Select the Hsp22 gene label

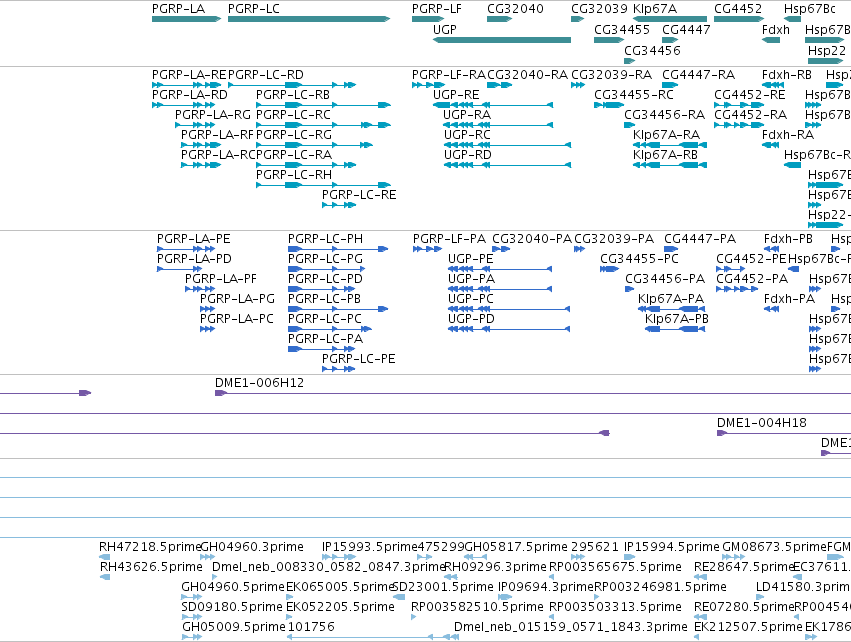[827, 50]
